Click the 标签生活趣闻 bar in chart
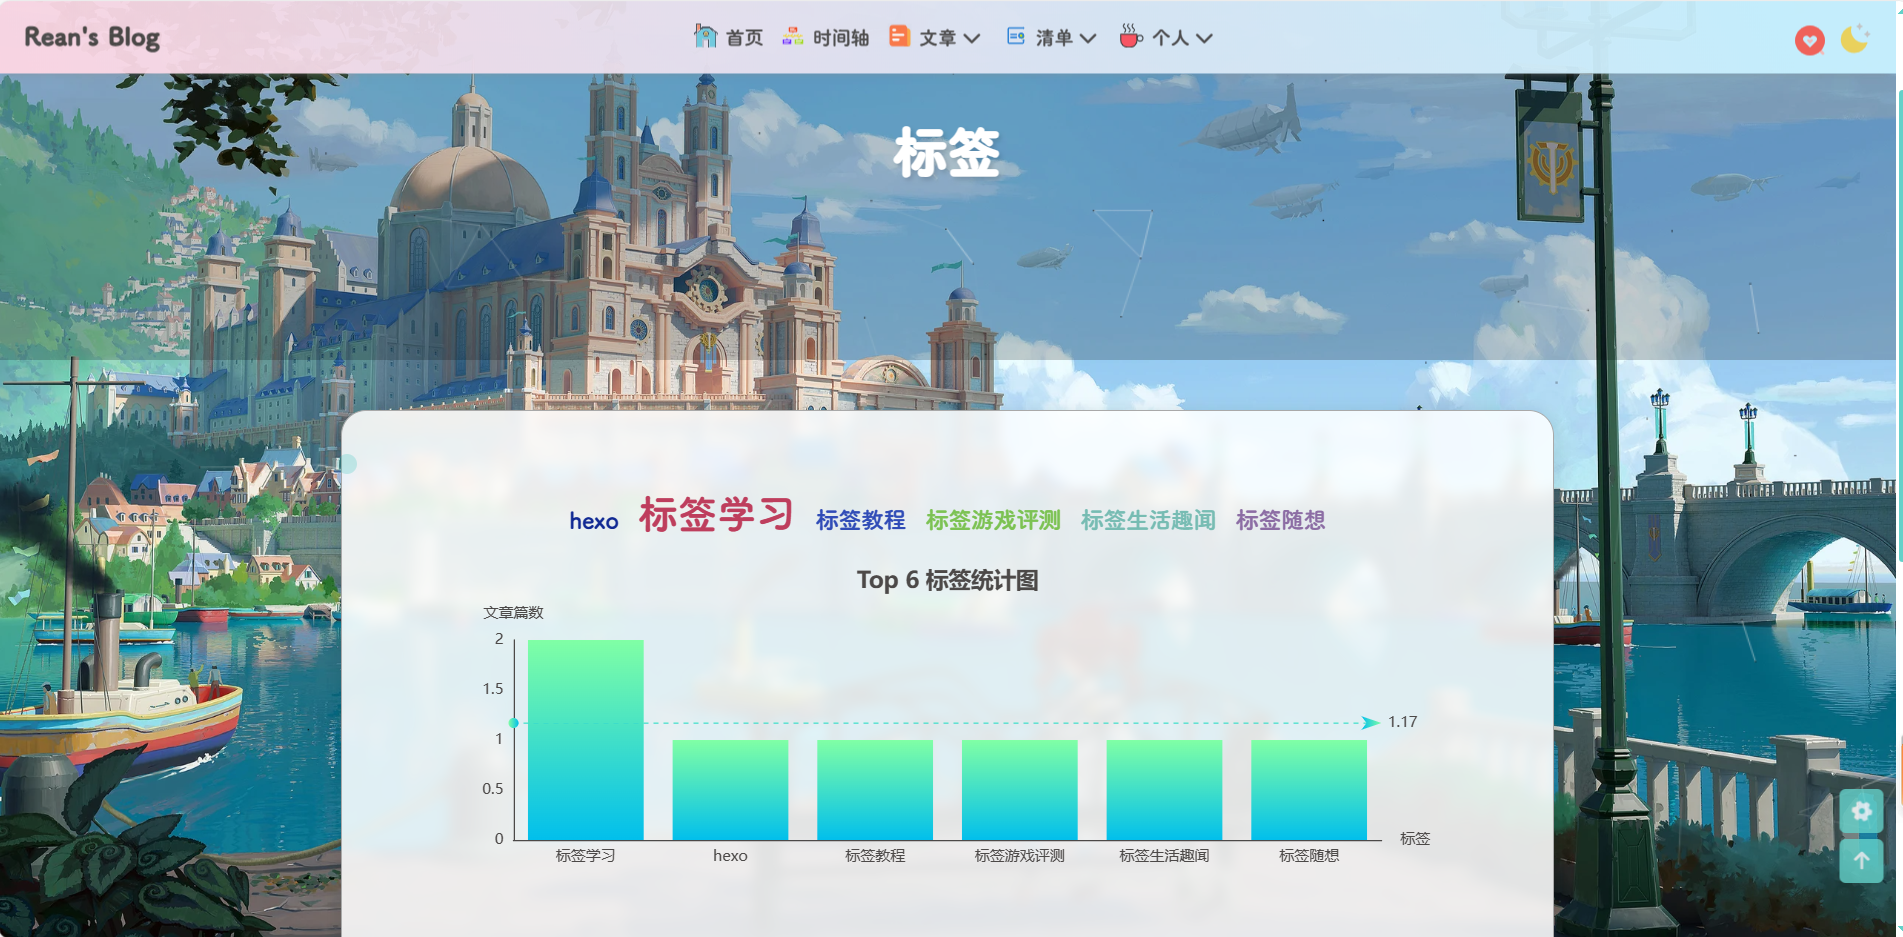1903x937 pixels. (1164, 790)
